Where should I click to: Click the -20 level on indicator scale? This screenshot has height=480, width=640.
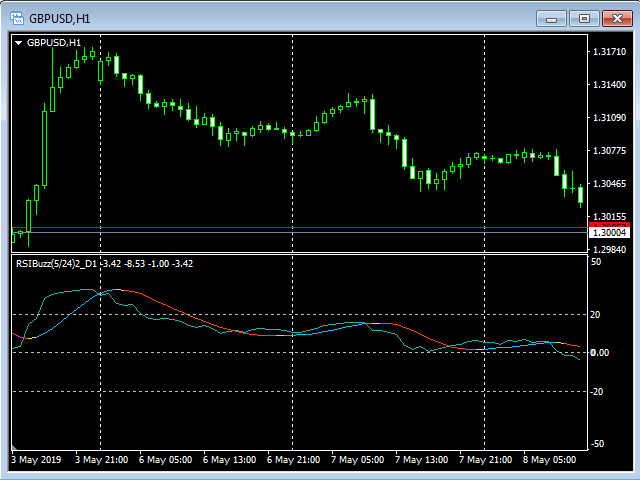click(x=598, y=392)
